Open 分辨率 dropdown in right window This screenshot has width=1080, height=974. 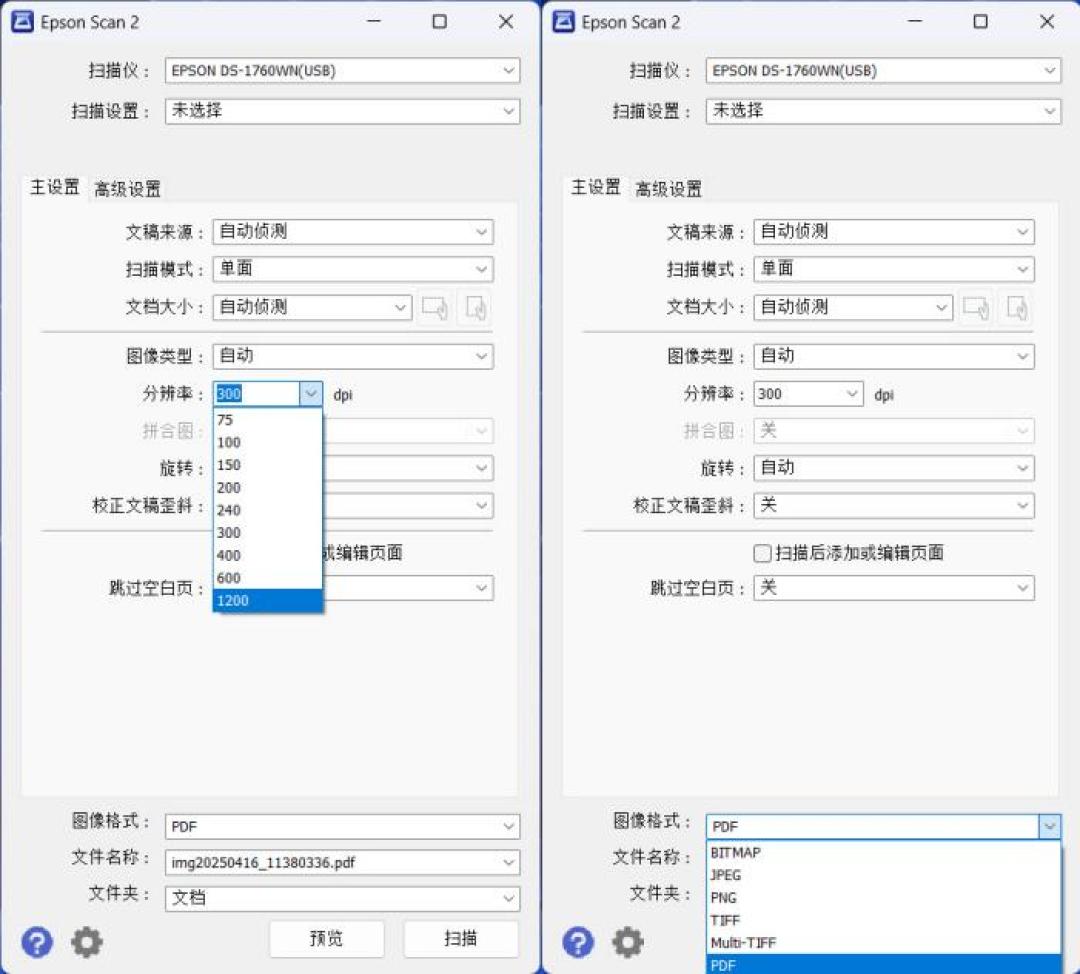click(x=809, y=394)
